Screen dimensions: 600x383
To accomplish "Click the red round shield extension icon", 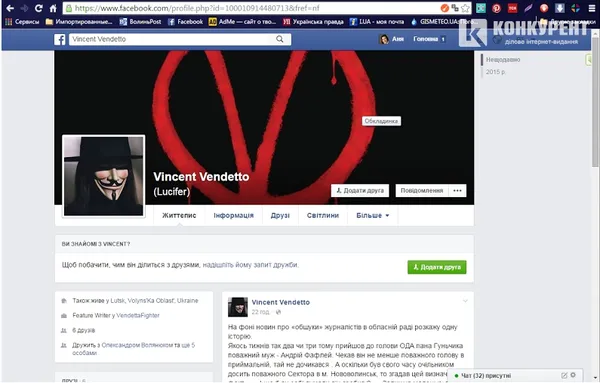I will click(544, 8).
